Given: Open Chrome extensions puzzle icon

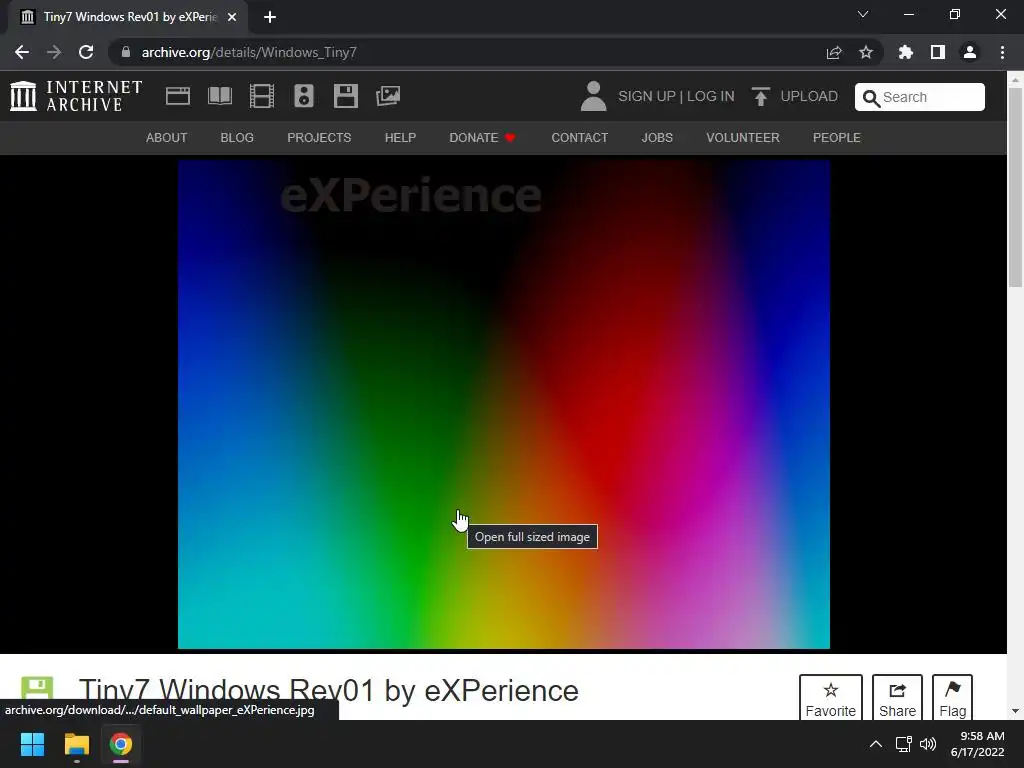Looking at the screenshot, I should [x=905, y=52].
